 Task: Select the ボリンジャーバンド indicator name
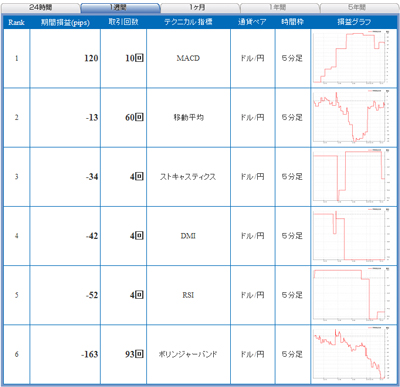188,354
